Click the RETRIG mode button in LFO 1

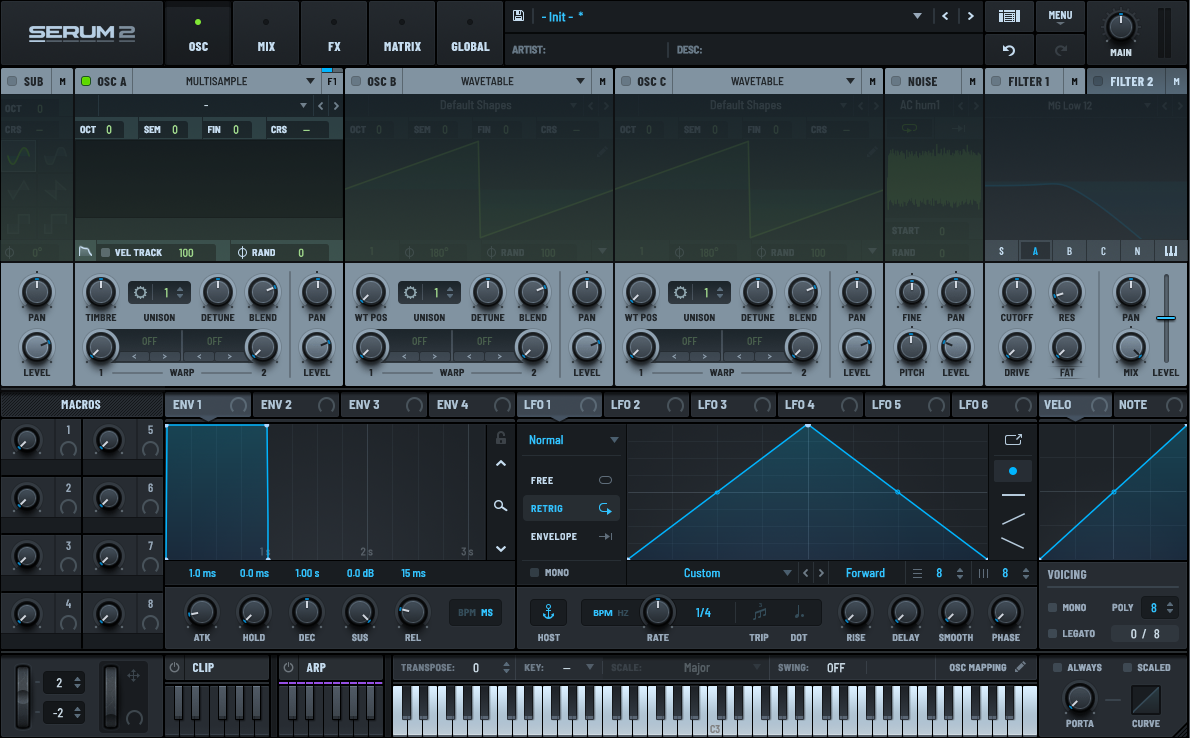(x=571, y=509)
